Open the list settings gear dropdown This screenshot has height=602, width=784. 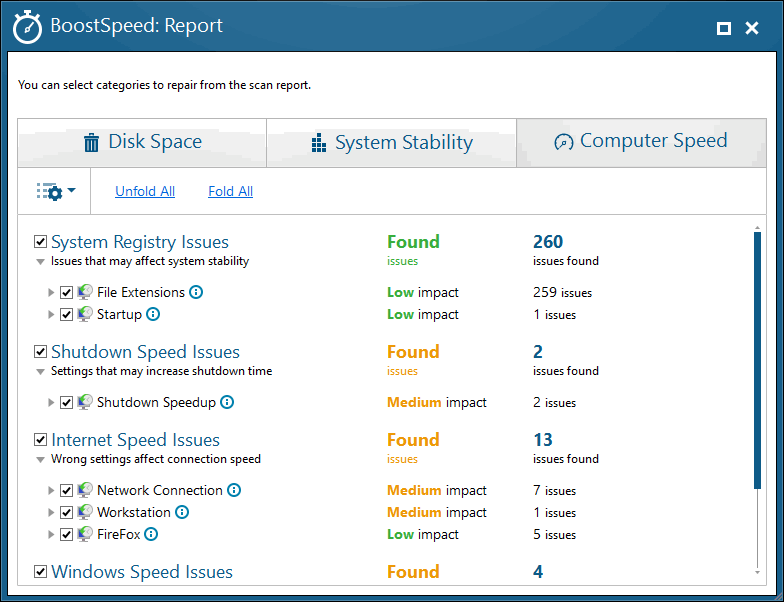coord(56,192)
